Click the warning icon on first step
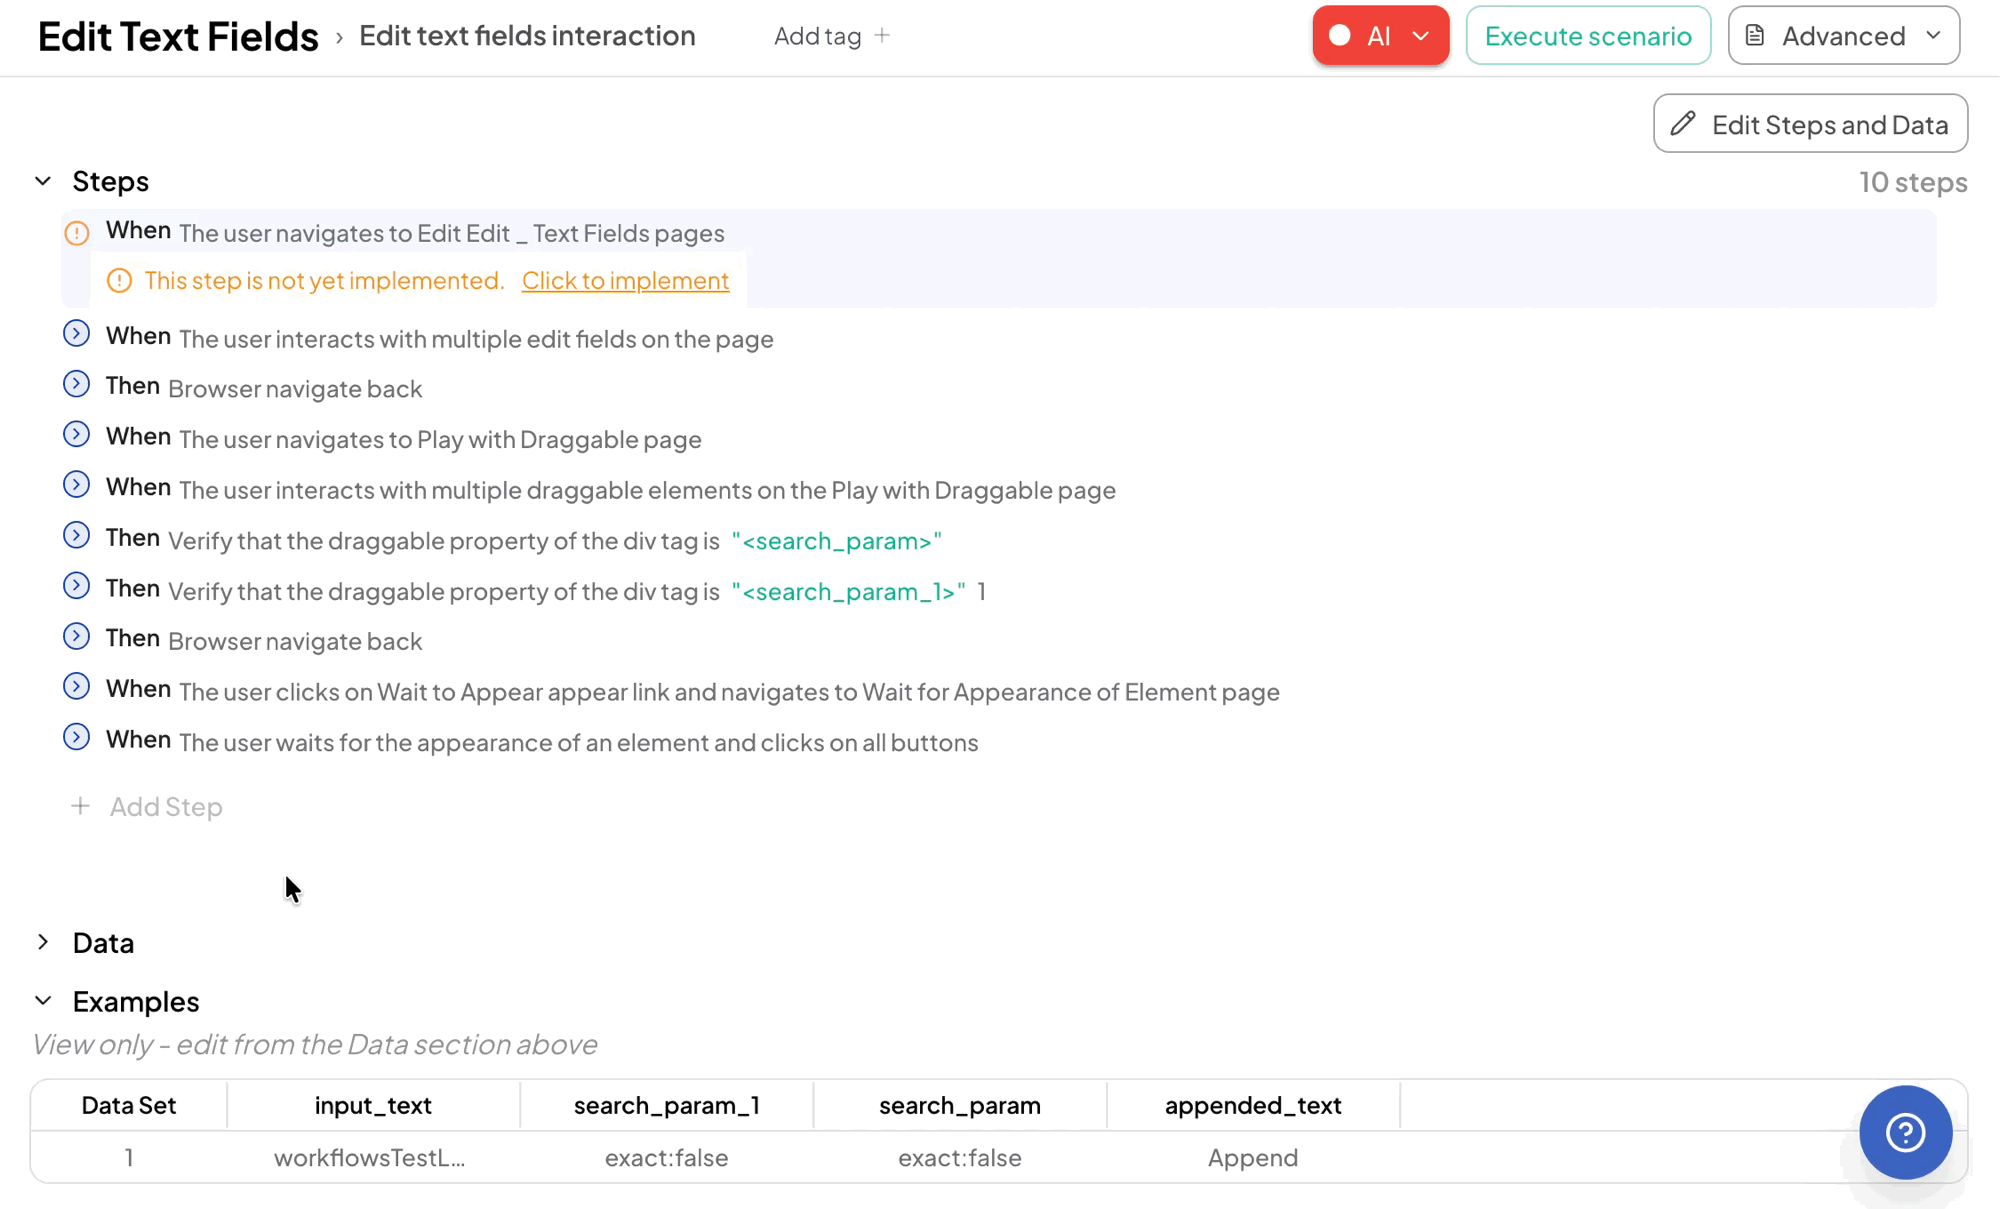Screen dimensions: 2000x1209 (x=77, y=233)
